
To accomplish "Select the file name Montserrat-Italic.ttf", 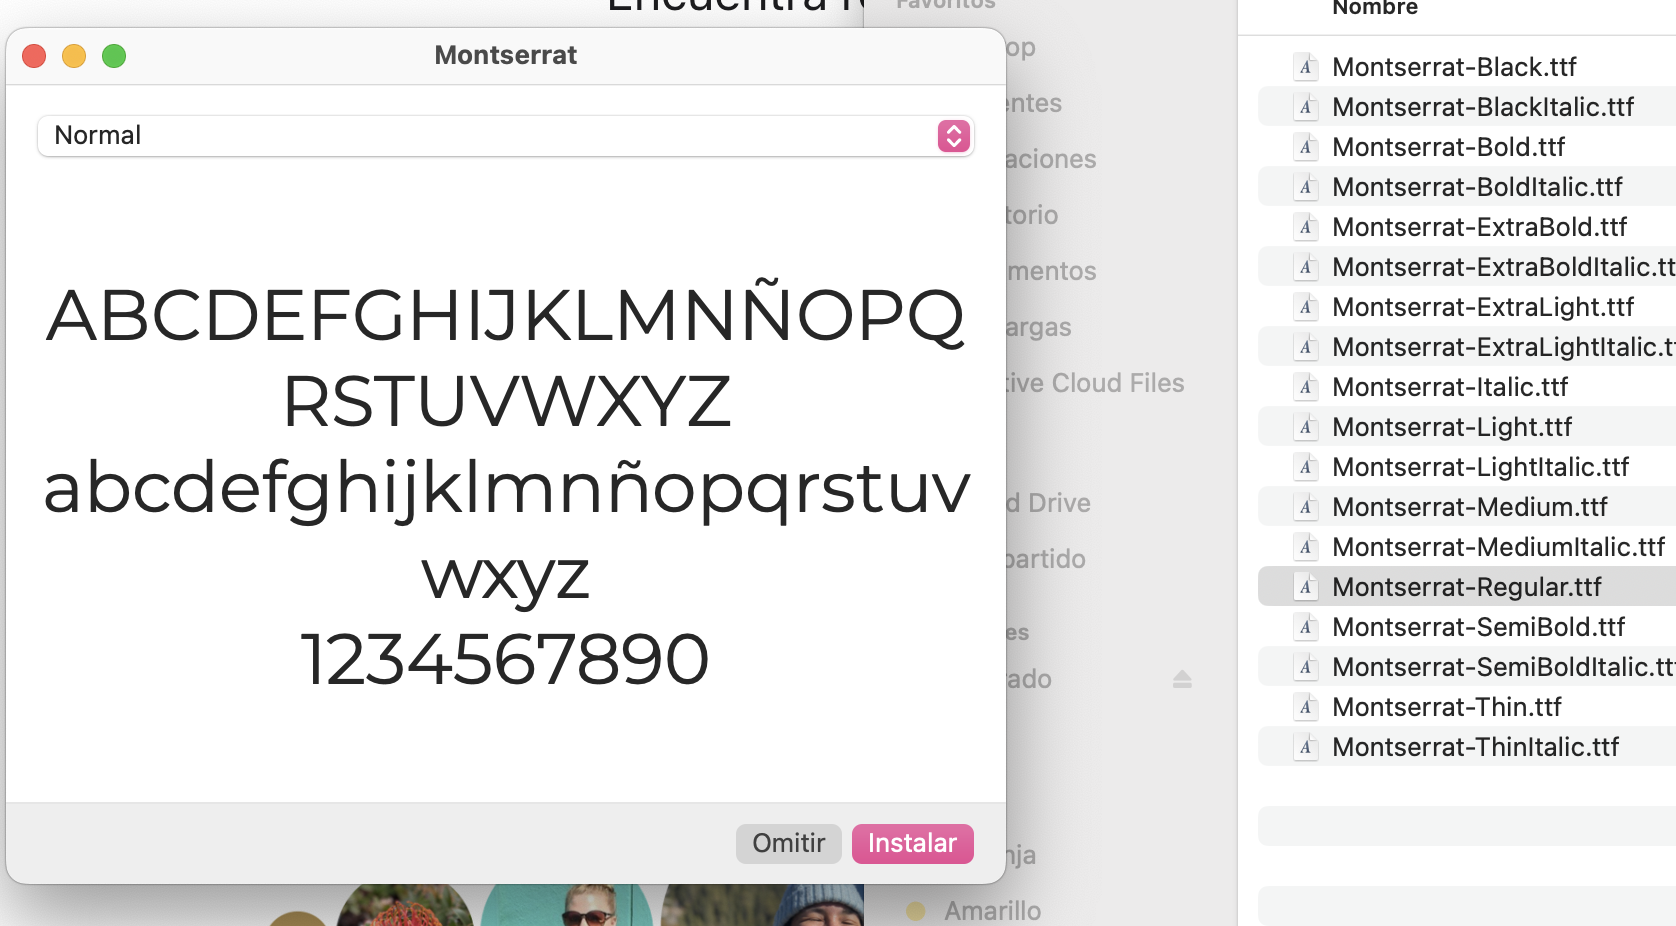I will (1450, 387).
